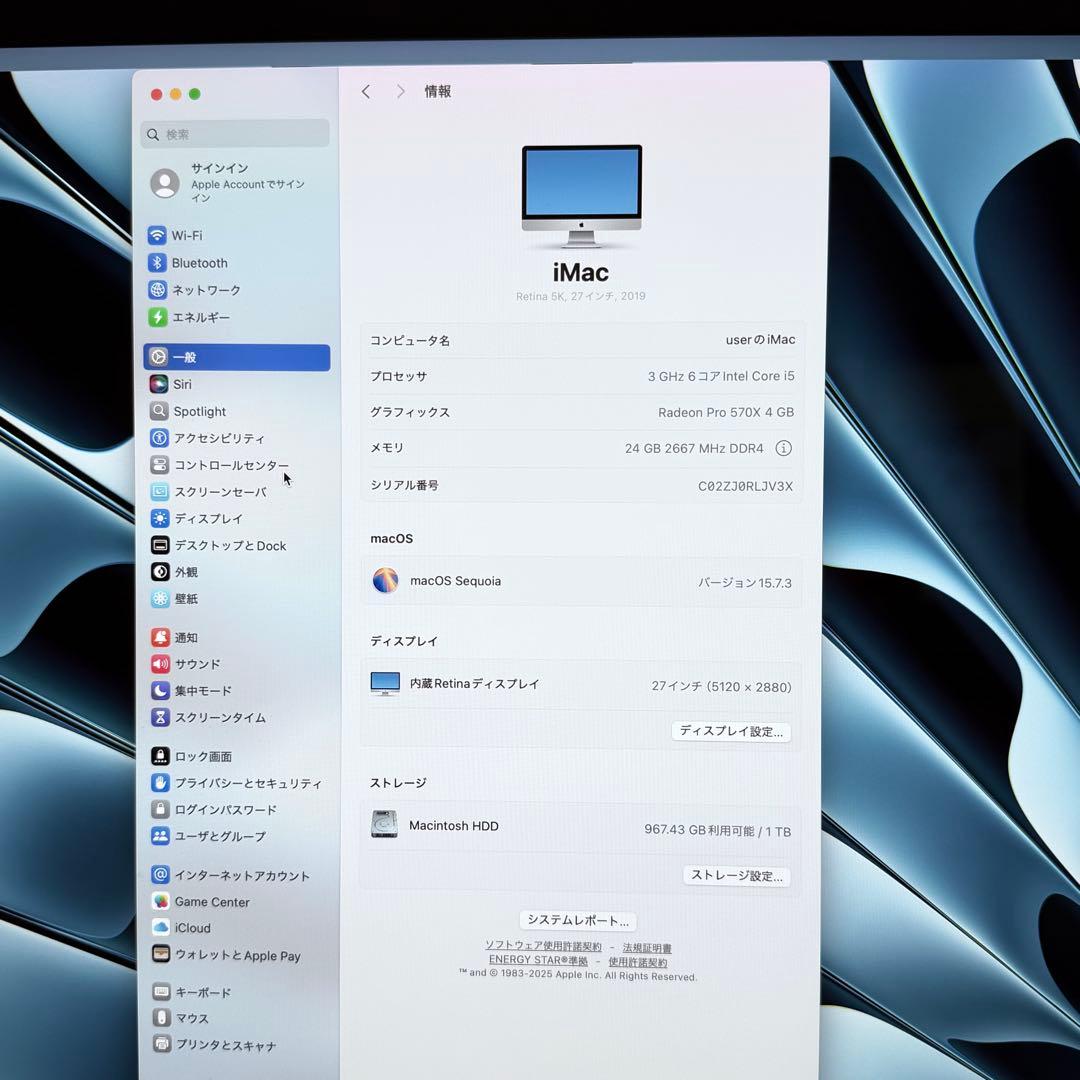
Task: Click the ソフトウェア使用許諾契約 link
Action: click(548, 947)
